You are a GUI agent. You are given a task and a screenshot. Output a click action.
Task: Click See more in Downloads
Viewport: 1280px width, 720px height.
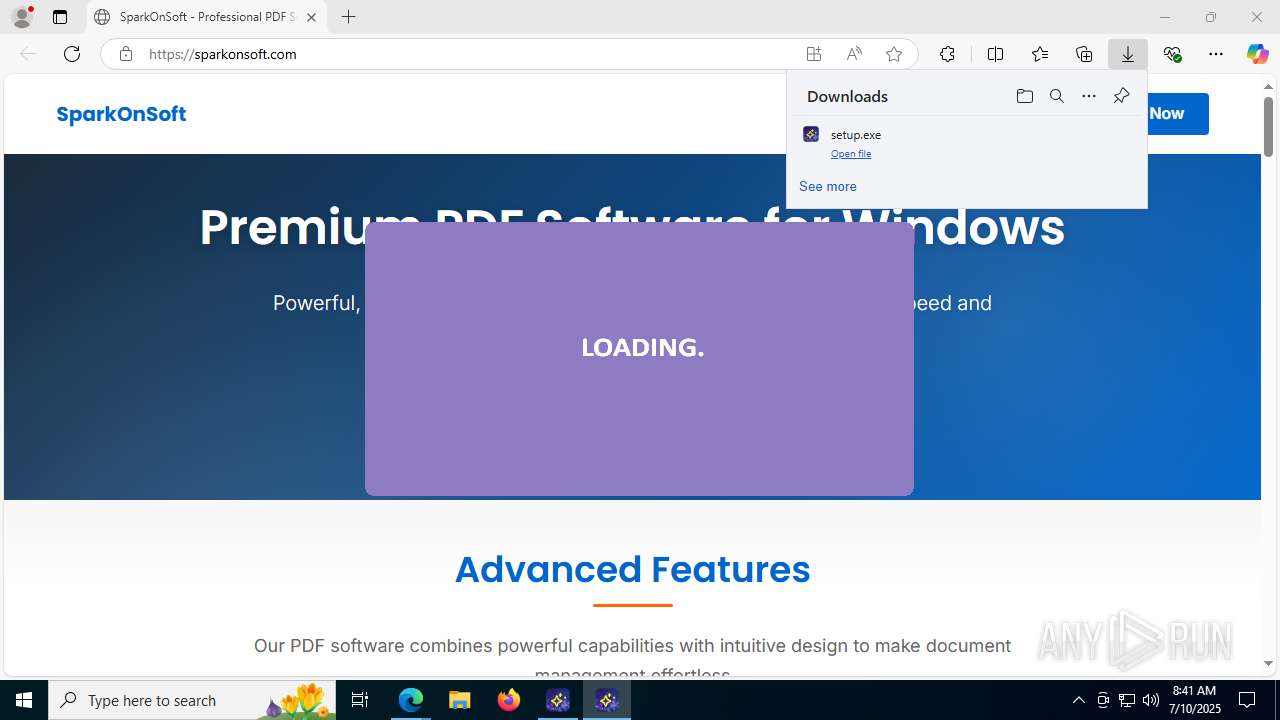827,186
